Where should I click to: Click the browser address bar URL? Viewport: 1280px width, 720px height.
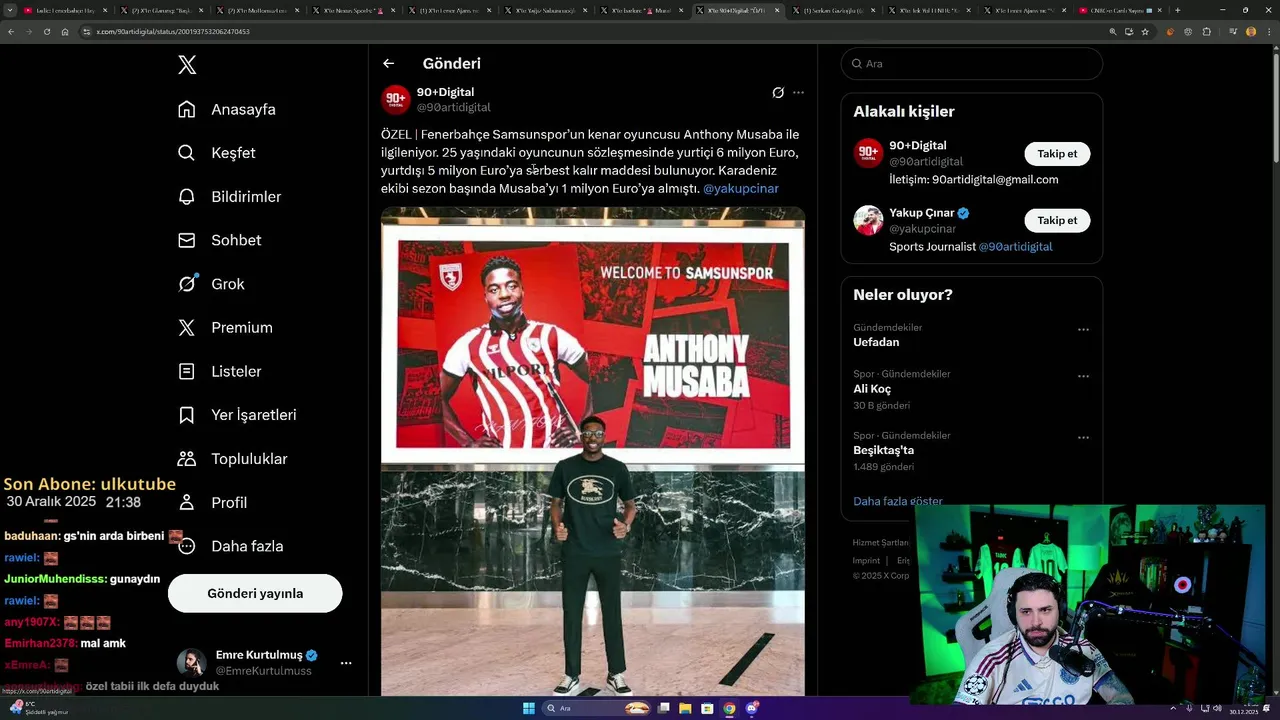coord(173,32)
